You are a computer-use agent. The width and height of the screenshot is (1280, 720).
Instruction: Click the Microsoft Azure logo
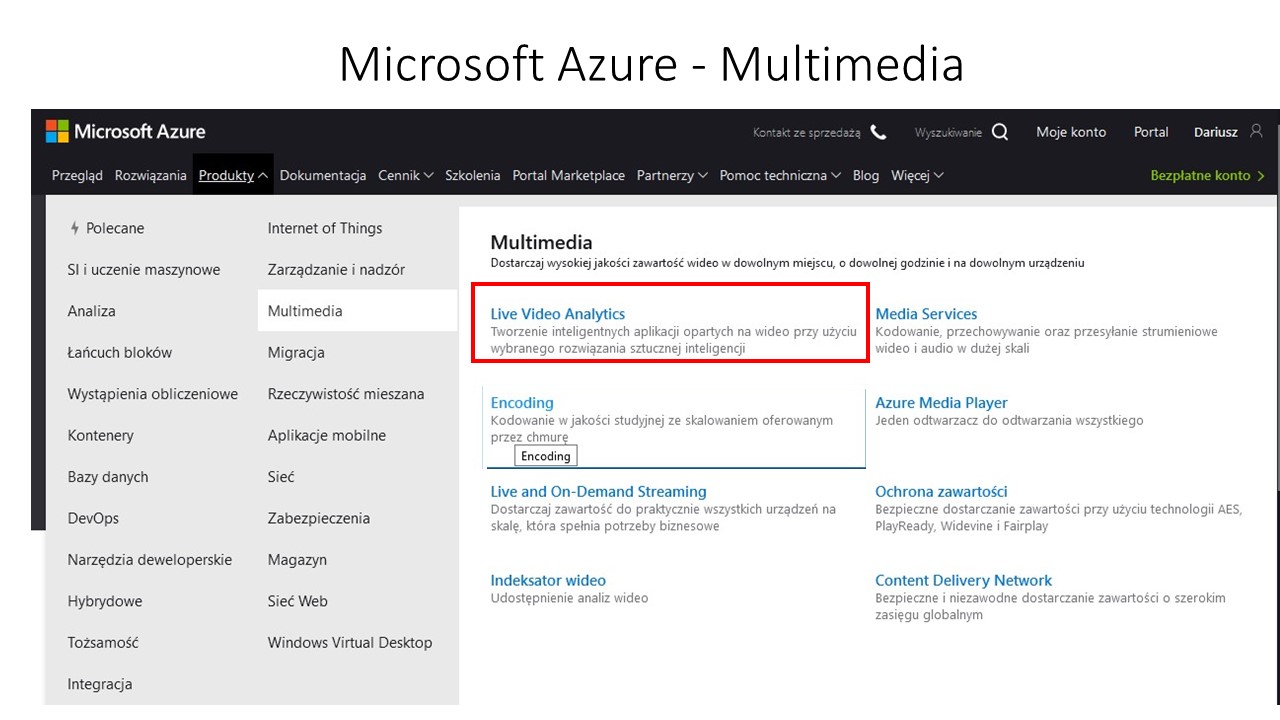pyautogui.click(x=126, y=131)
